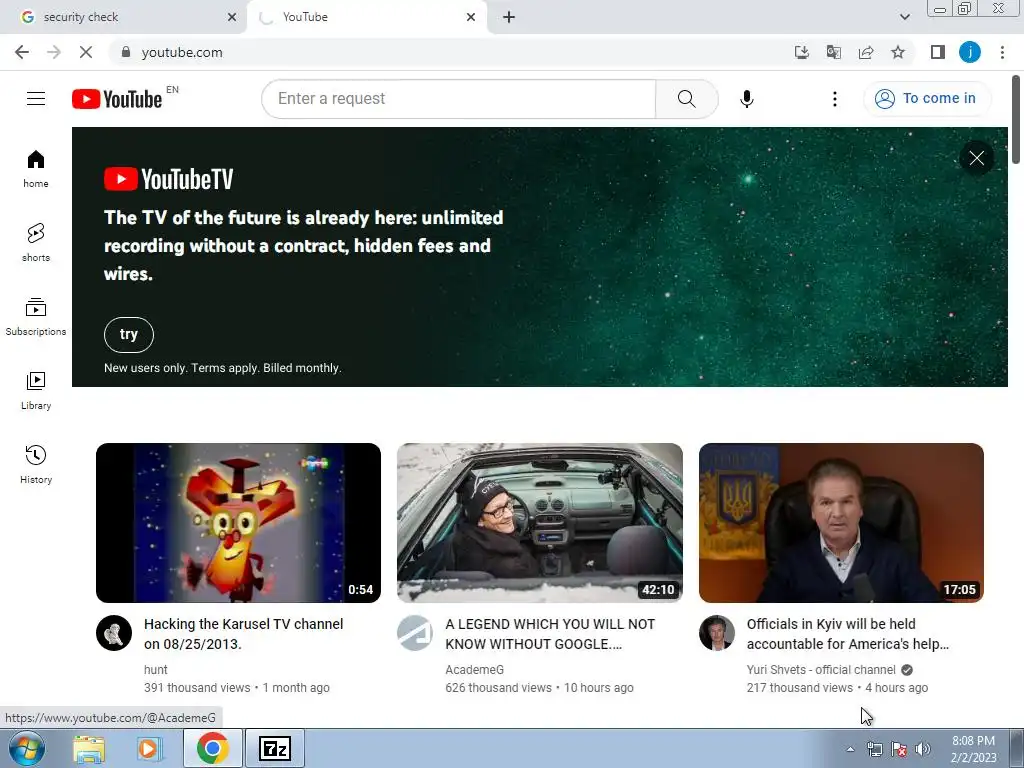1024x768 pixels.
Task: Open History in sidebar
Action: point(36,464)
